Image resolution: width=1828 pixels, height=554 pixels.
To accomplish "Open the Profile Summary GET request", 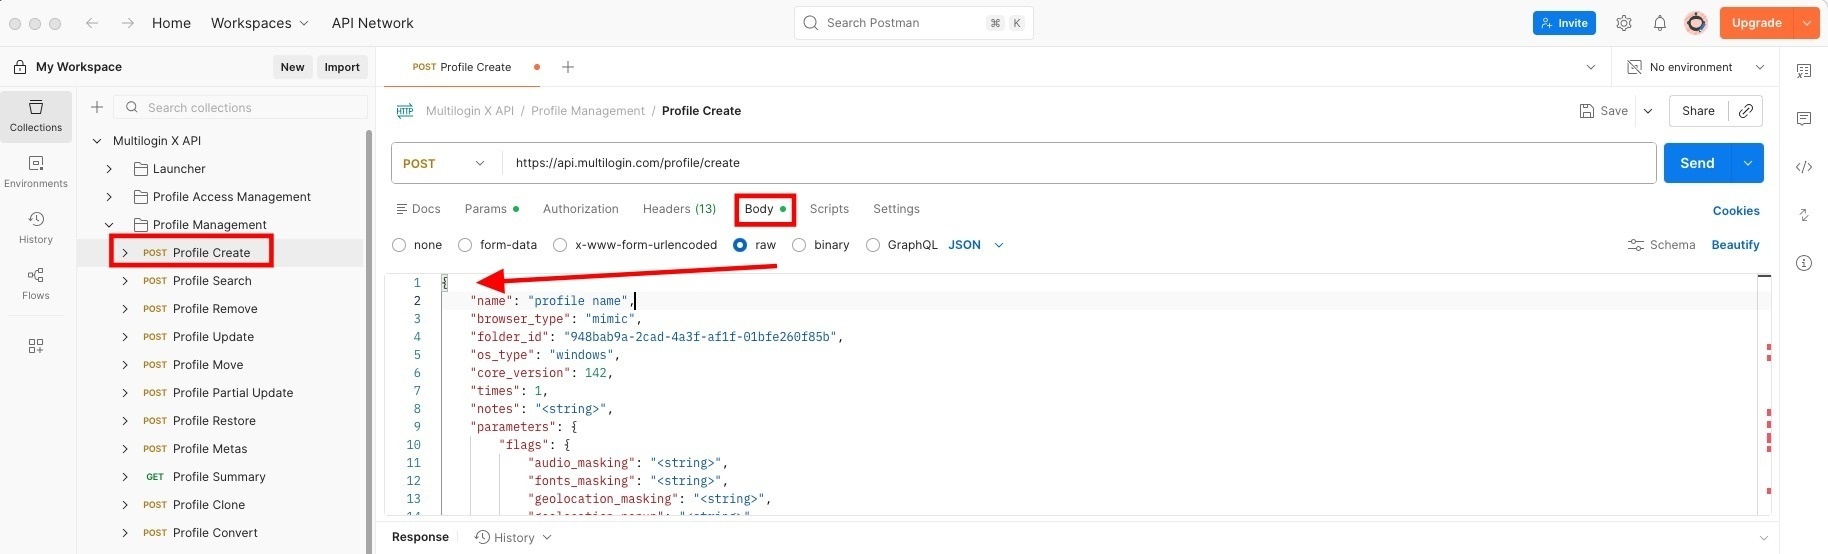I will tap(219, 477).
